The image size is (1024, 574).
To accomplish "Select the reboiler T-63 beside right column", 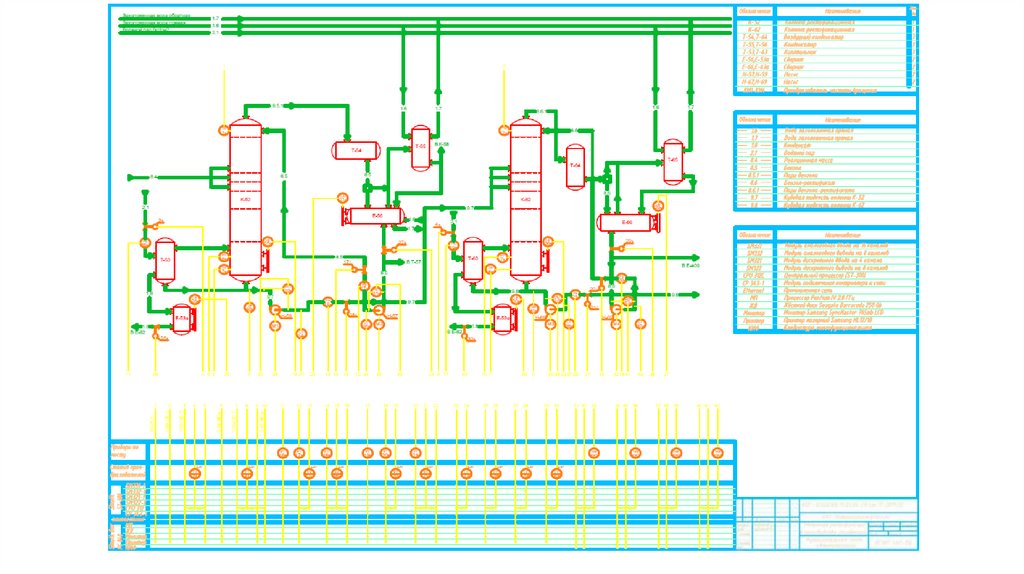I will (x=473, y=259).
